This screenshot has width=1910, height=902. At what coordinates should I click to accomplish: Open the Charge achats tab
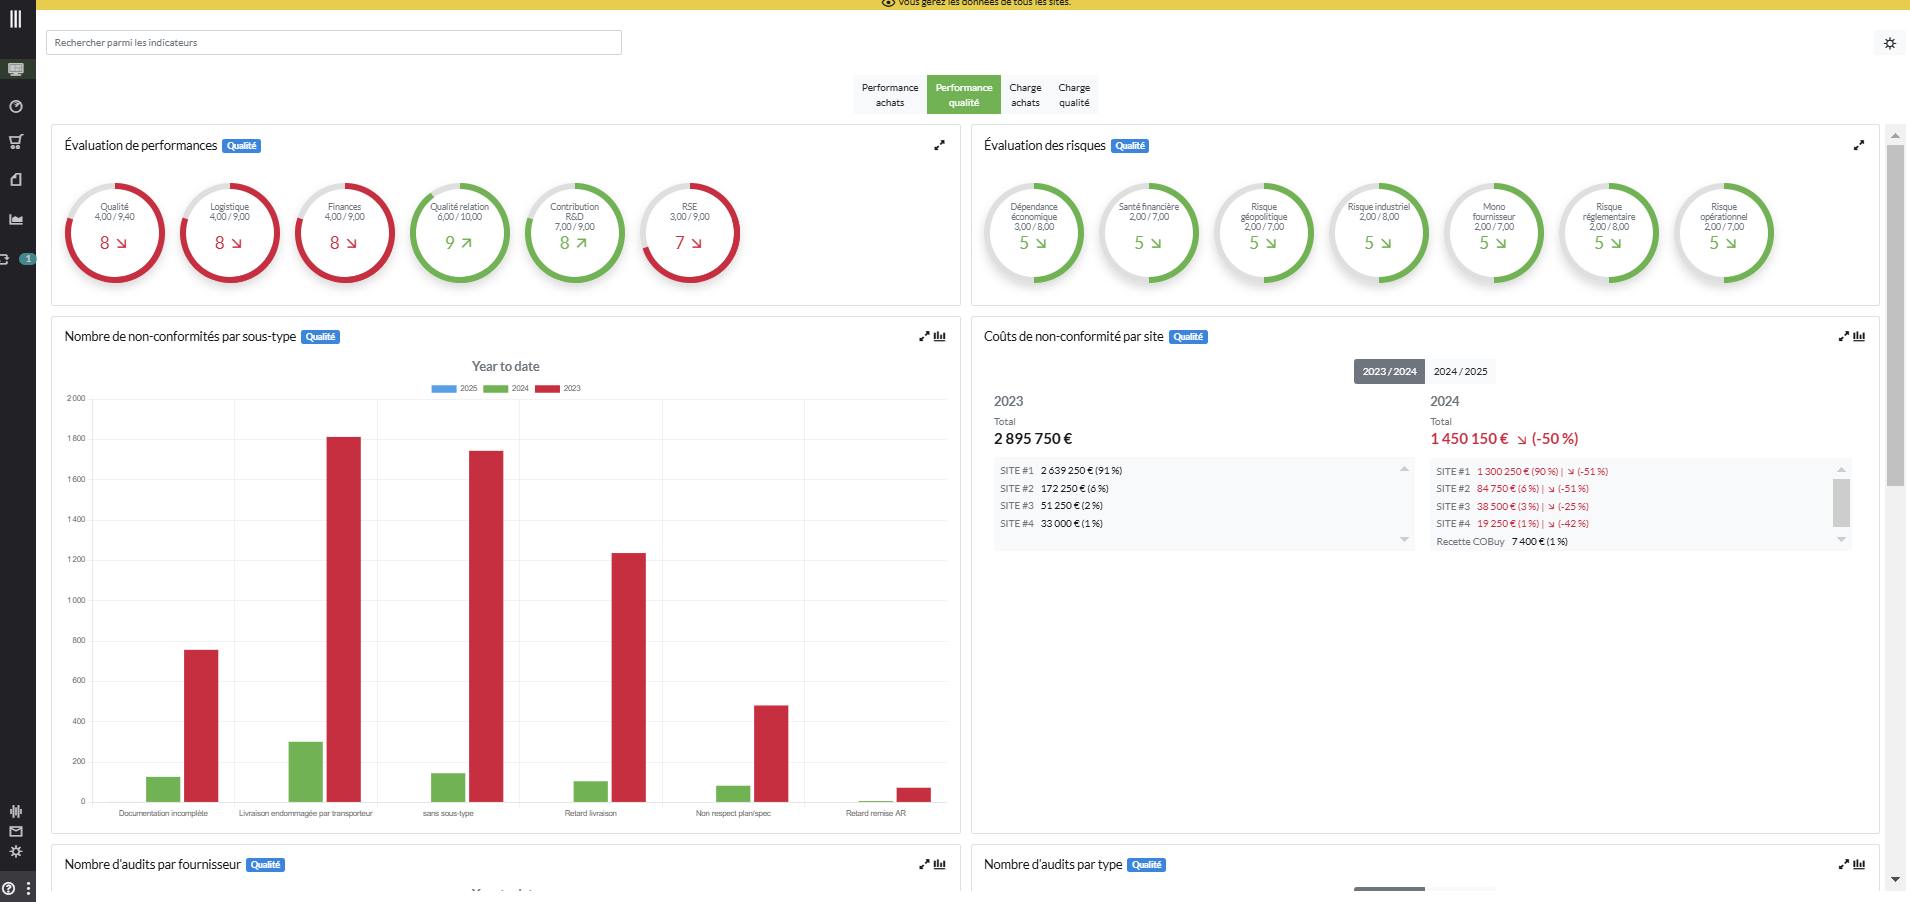[x=1025, y=95]
